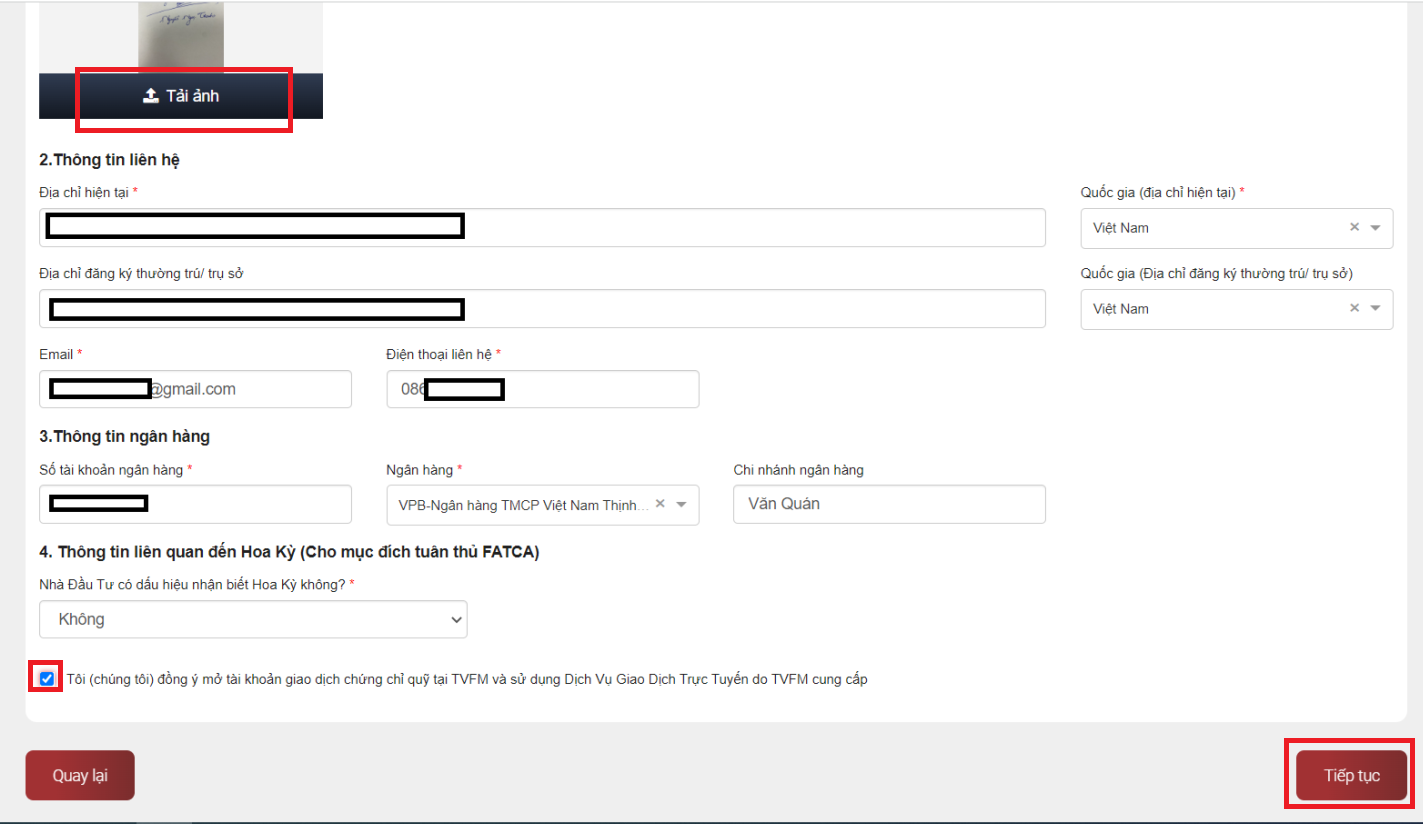Open the Ngân hàng bank dropdown arrow
Viewport: 1423px width, 824px height.
tap(682, 504)
